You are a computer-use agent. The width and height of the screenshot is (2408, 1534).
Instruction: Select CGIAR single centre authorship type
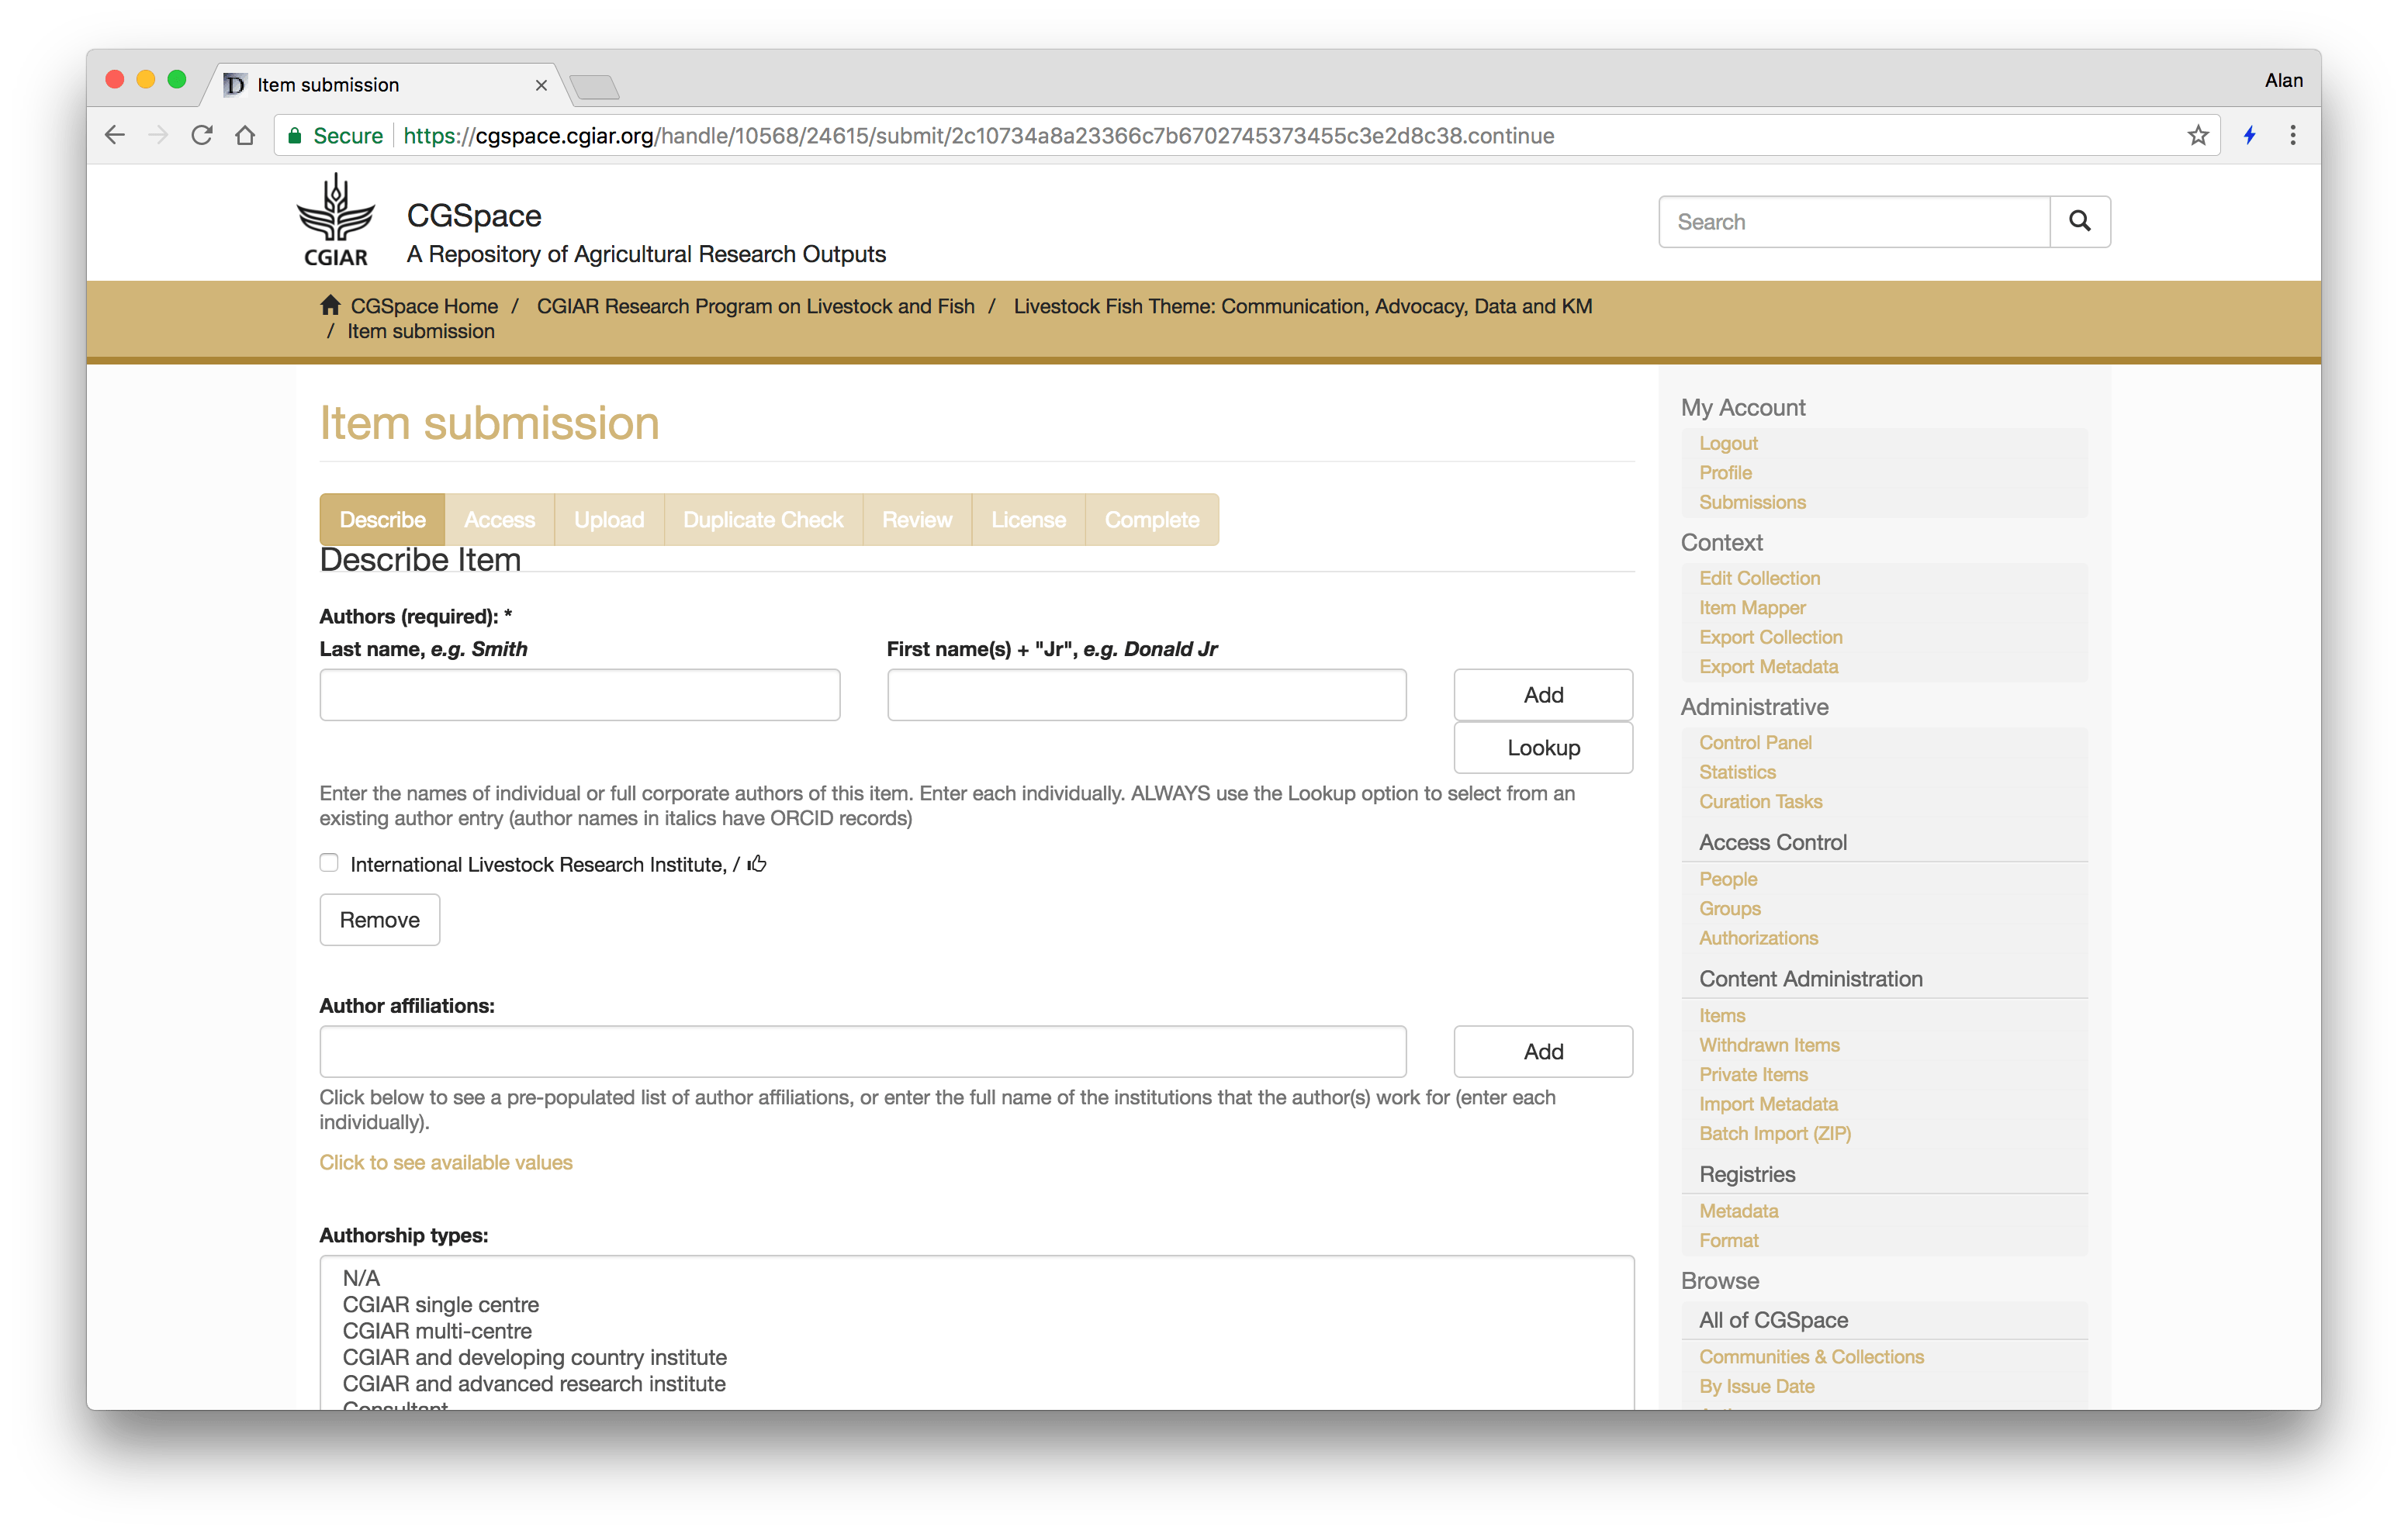point(441,1304)
